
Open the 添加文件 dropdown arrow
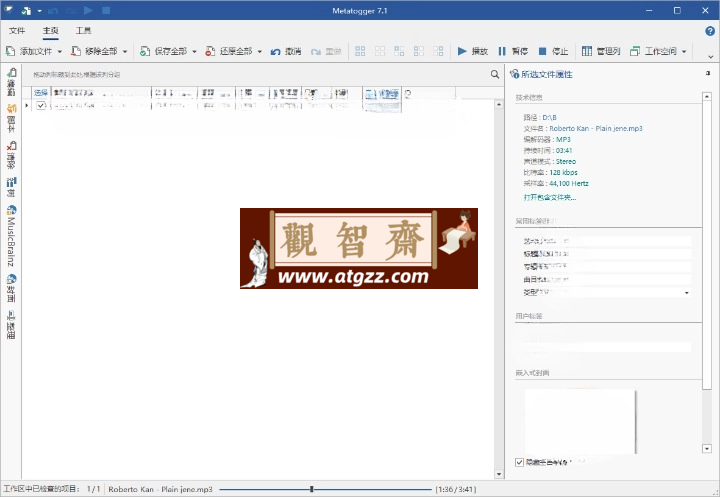tap(60, 51)
